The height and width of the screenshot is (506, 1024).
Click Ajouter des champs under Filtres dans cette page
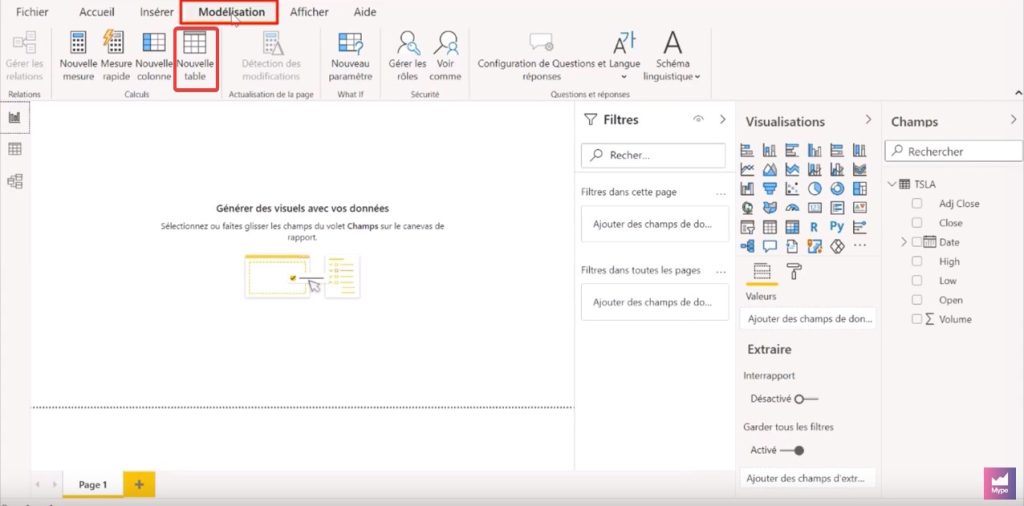655,224
